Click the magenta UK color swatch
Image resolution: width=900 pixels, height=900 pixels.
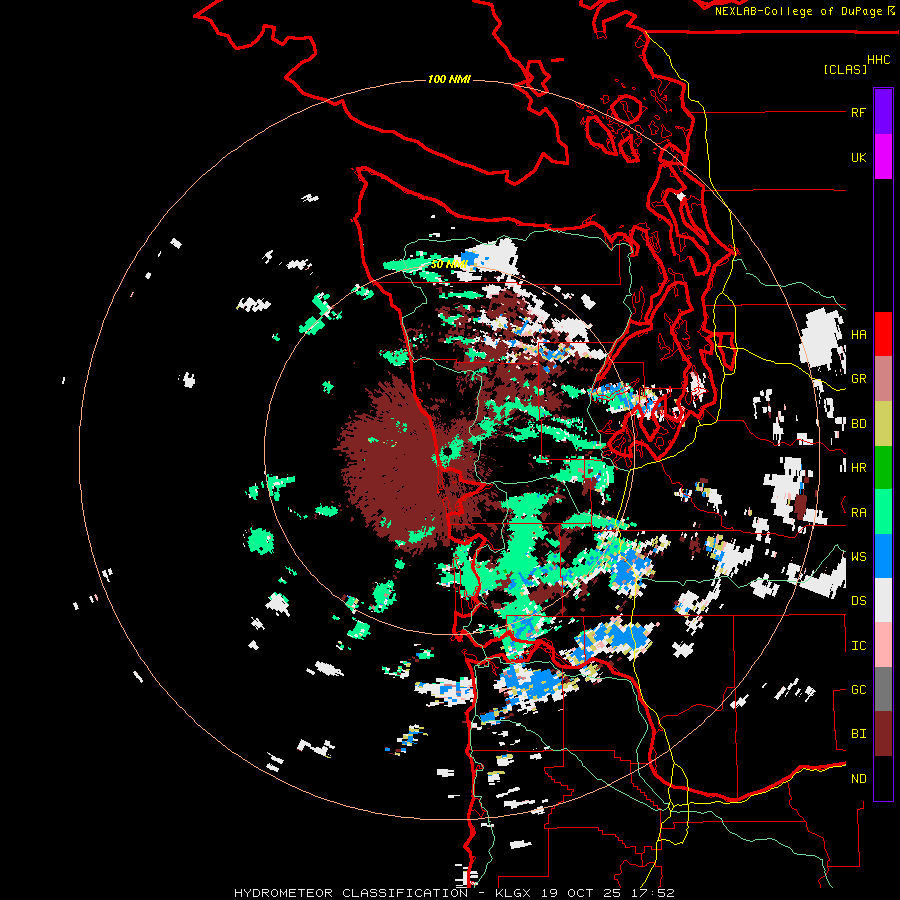tap(883, 157)
